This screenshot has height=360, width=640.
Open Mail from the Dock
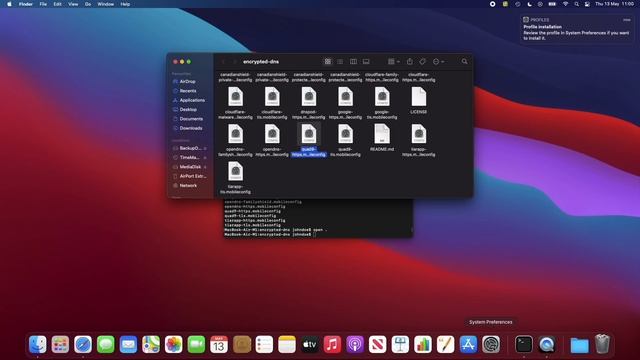click(128, 344)
